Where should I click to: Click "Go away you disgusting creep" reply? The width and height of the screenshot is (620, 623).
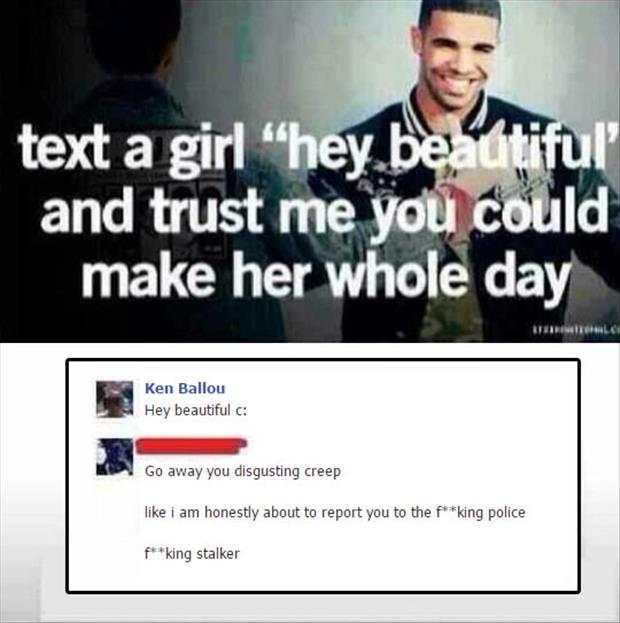pos(243,472)
